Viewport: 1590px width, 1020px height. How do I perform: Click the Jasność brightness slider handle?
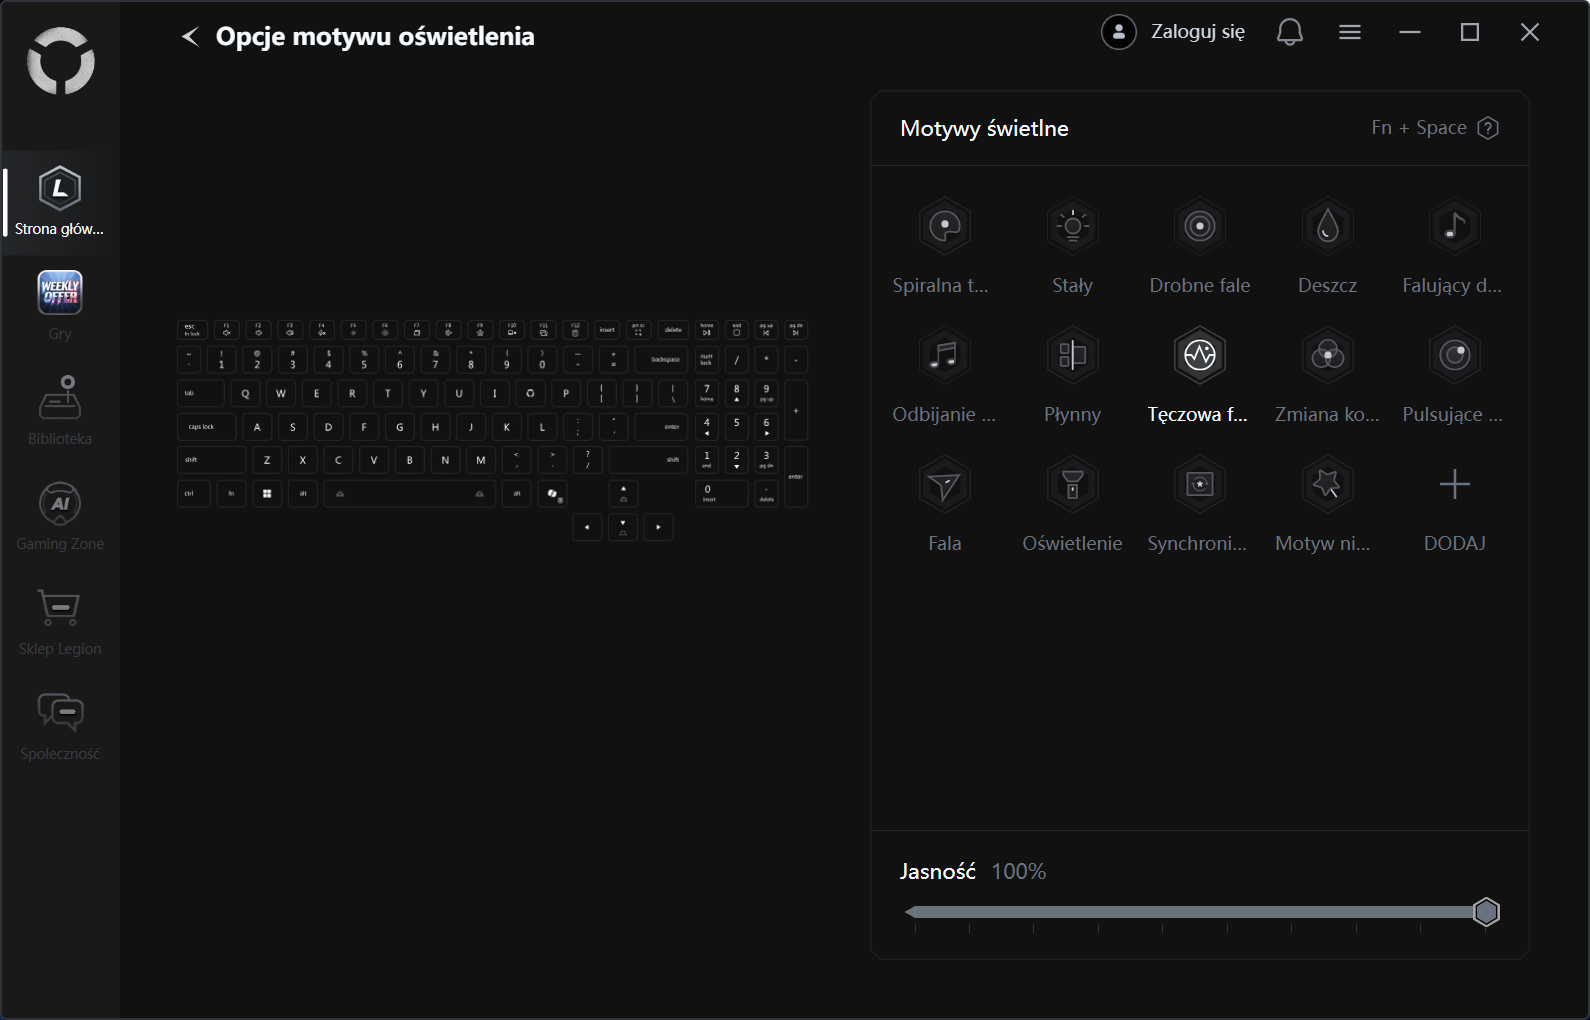pyautogui.click(x=1486, y=912)
